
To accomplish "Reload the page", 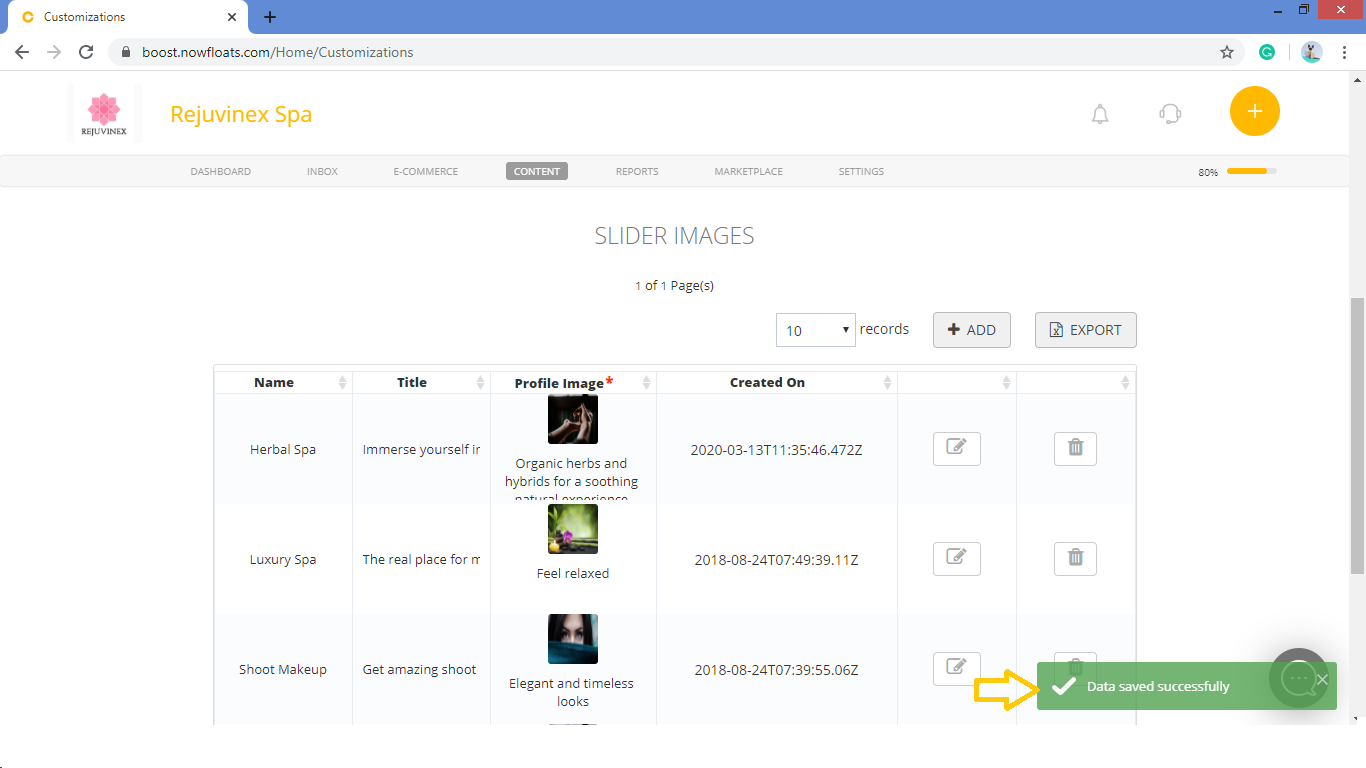I will coord(86,52).
